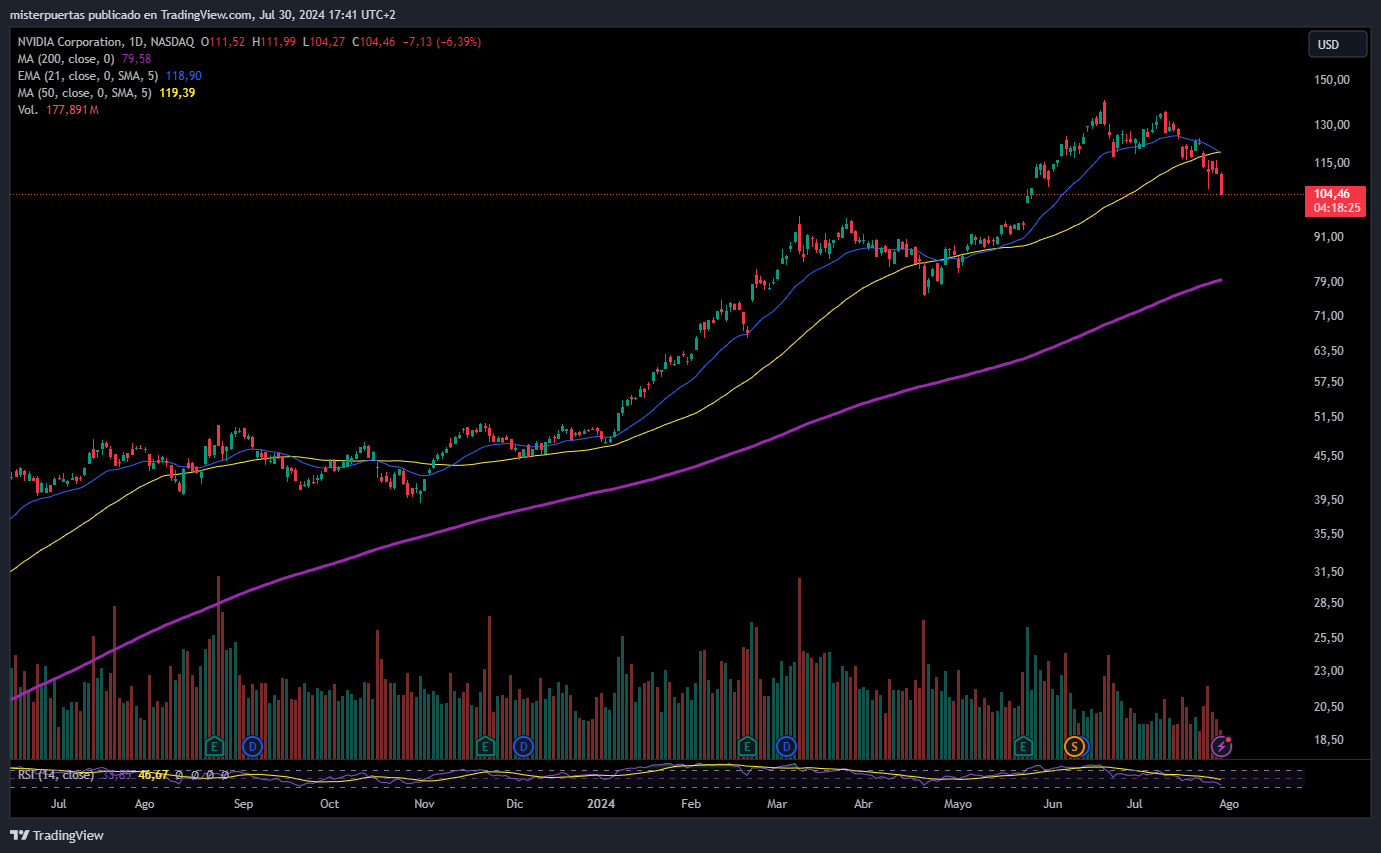Open the earnings E marker before Dic

point(485,746)
